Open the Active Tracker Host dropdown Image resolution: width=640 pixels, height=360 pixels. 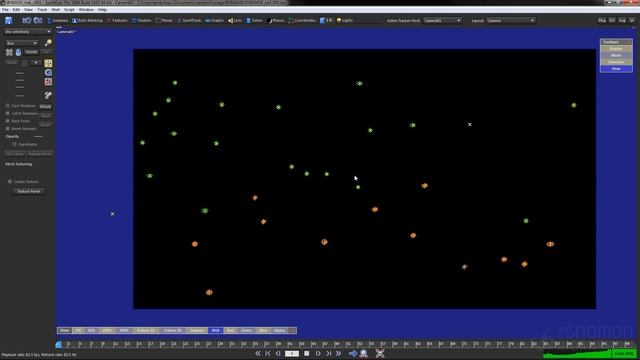pyautogui.click(x=442, y=20)
